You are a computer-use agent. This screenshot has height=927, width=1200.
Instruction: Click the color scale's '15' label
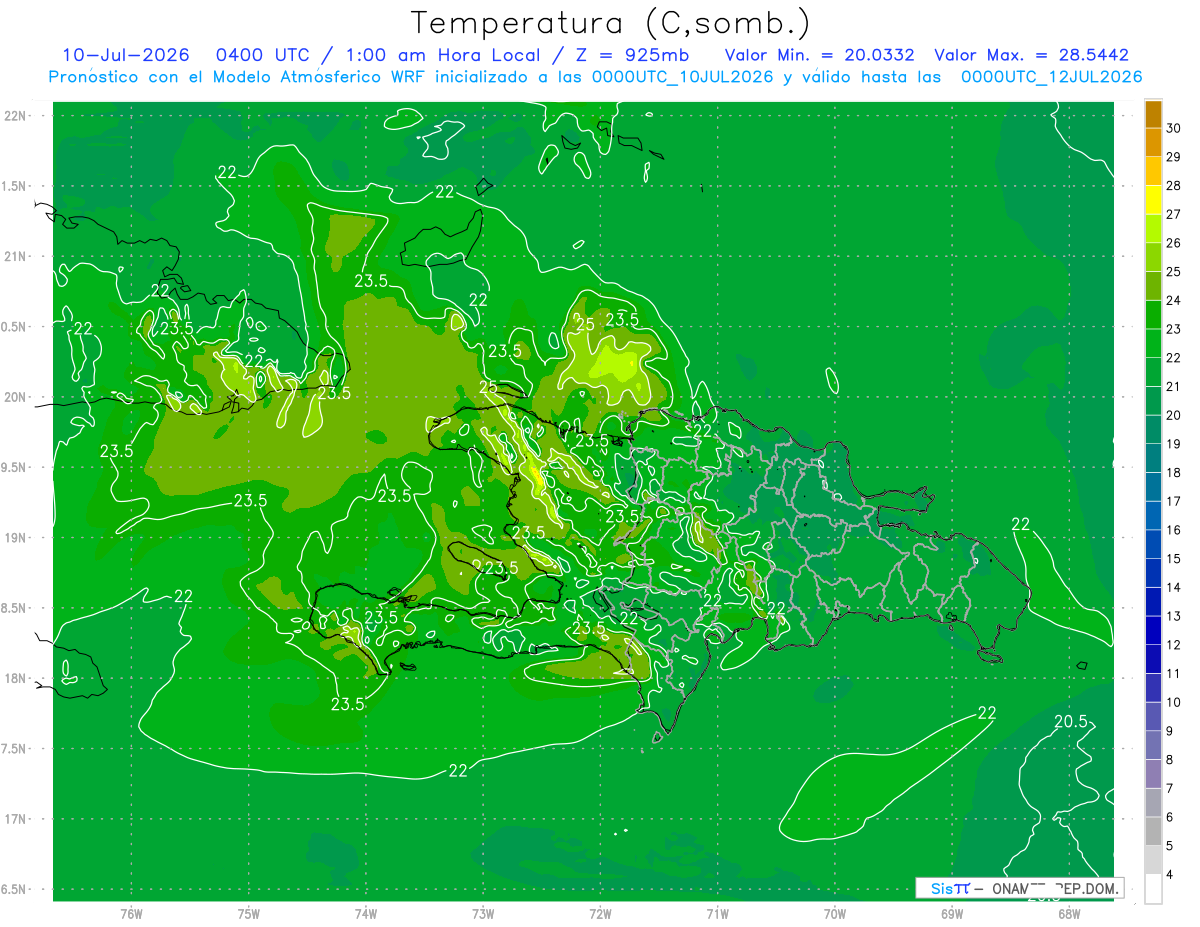click(x=1174, y=559)
